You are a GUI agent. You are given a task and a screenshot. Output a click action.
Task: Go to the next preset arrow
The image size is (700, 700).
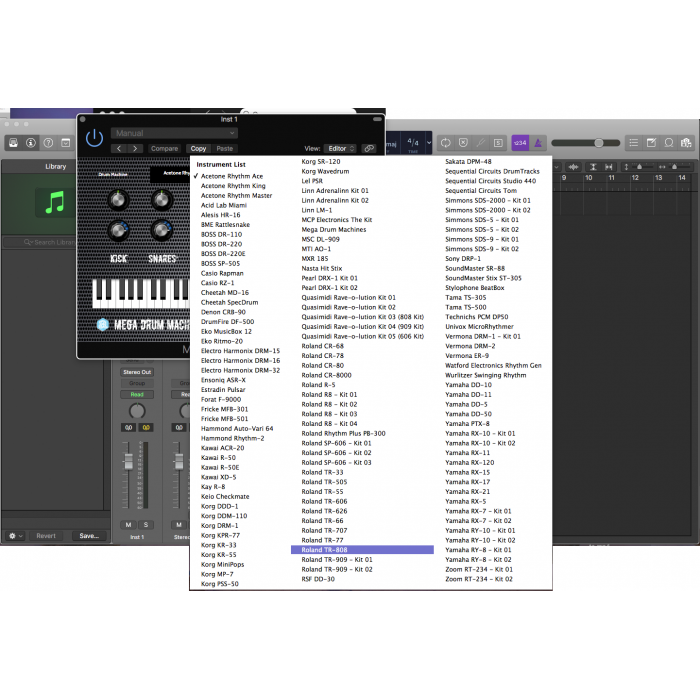click(x=135, y=149)
